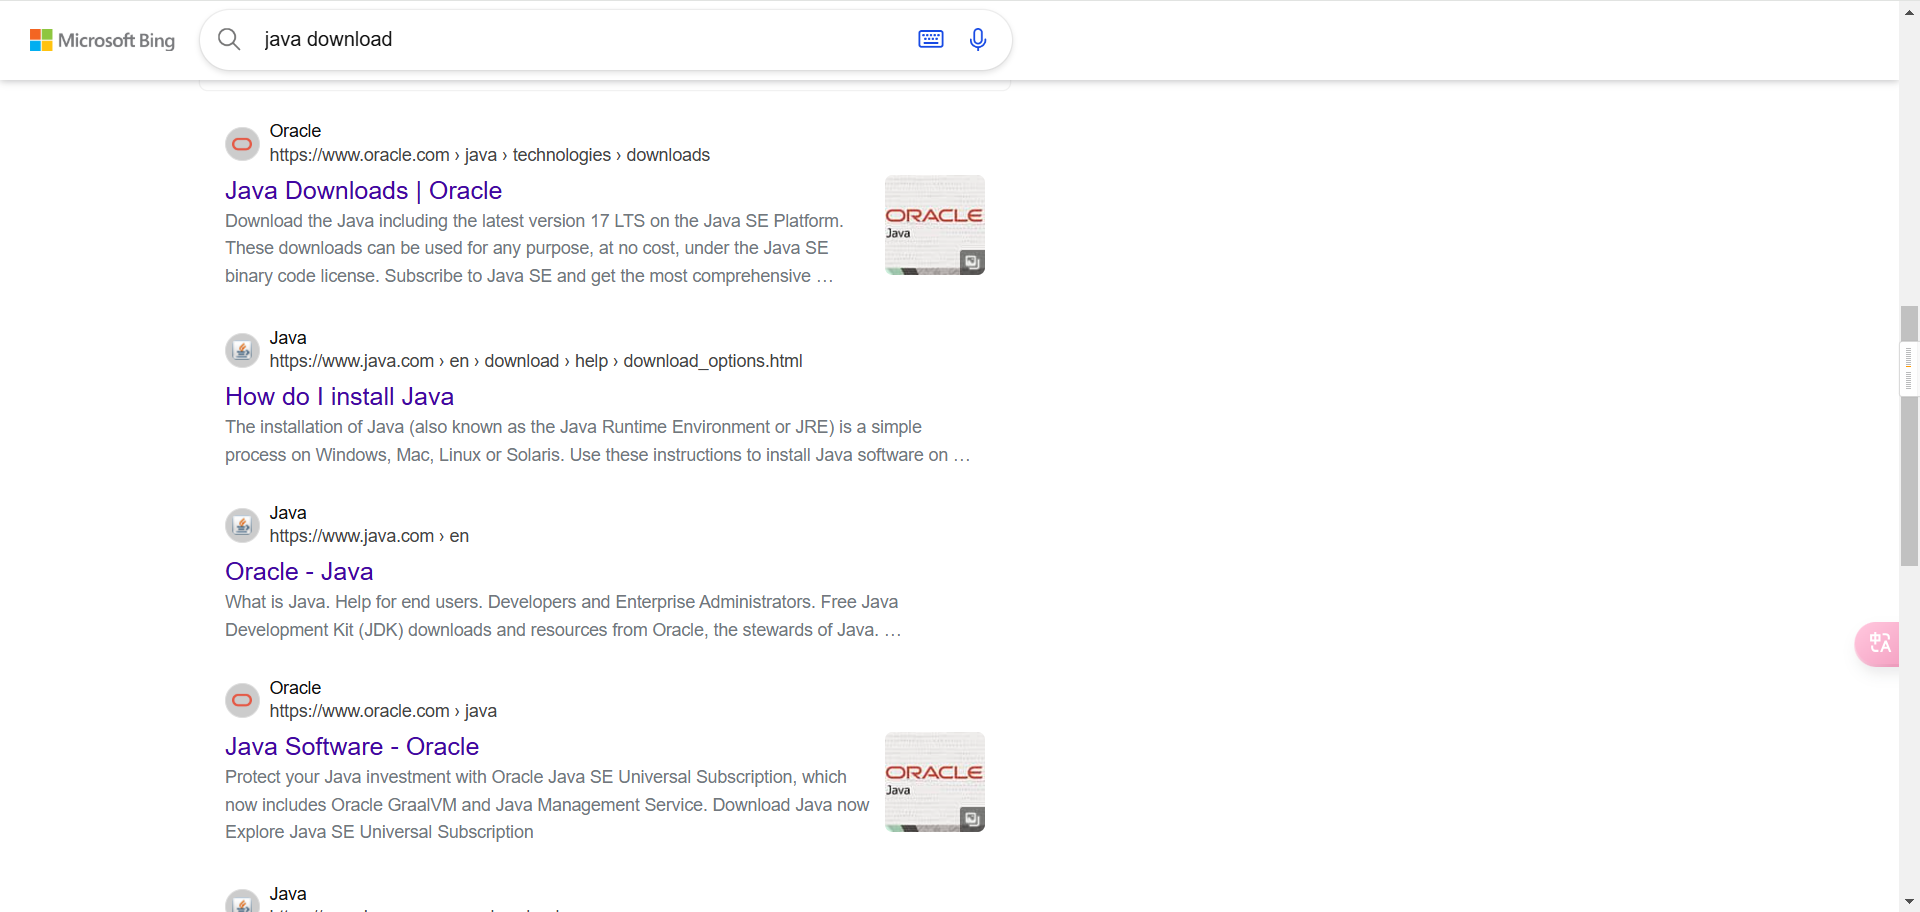1920x912 pixels.
Task: Open the Java Downloads | Oracle result
Action: pyautogui.click(x=364, y=190)
